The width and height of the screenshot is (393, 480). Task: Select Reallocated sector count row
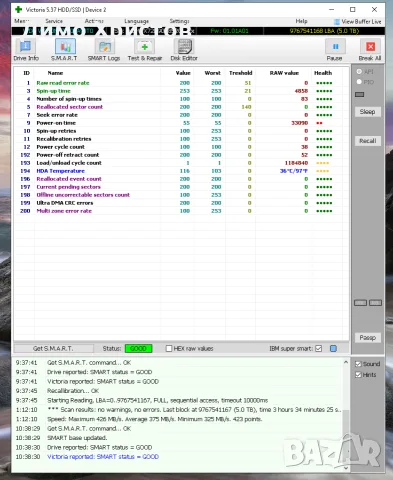coord(181,107)
